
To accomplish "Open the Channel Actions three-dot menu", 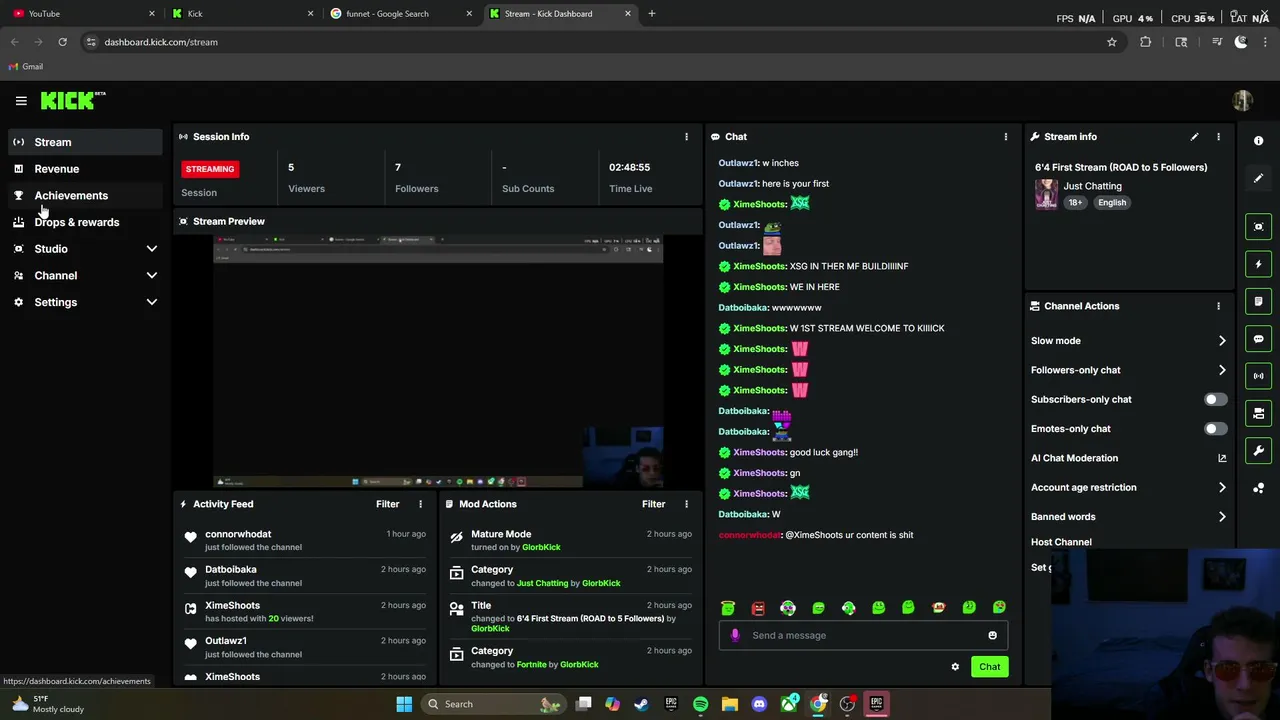I will coord(1218,306).
